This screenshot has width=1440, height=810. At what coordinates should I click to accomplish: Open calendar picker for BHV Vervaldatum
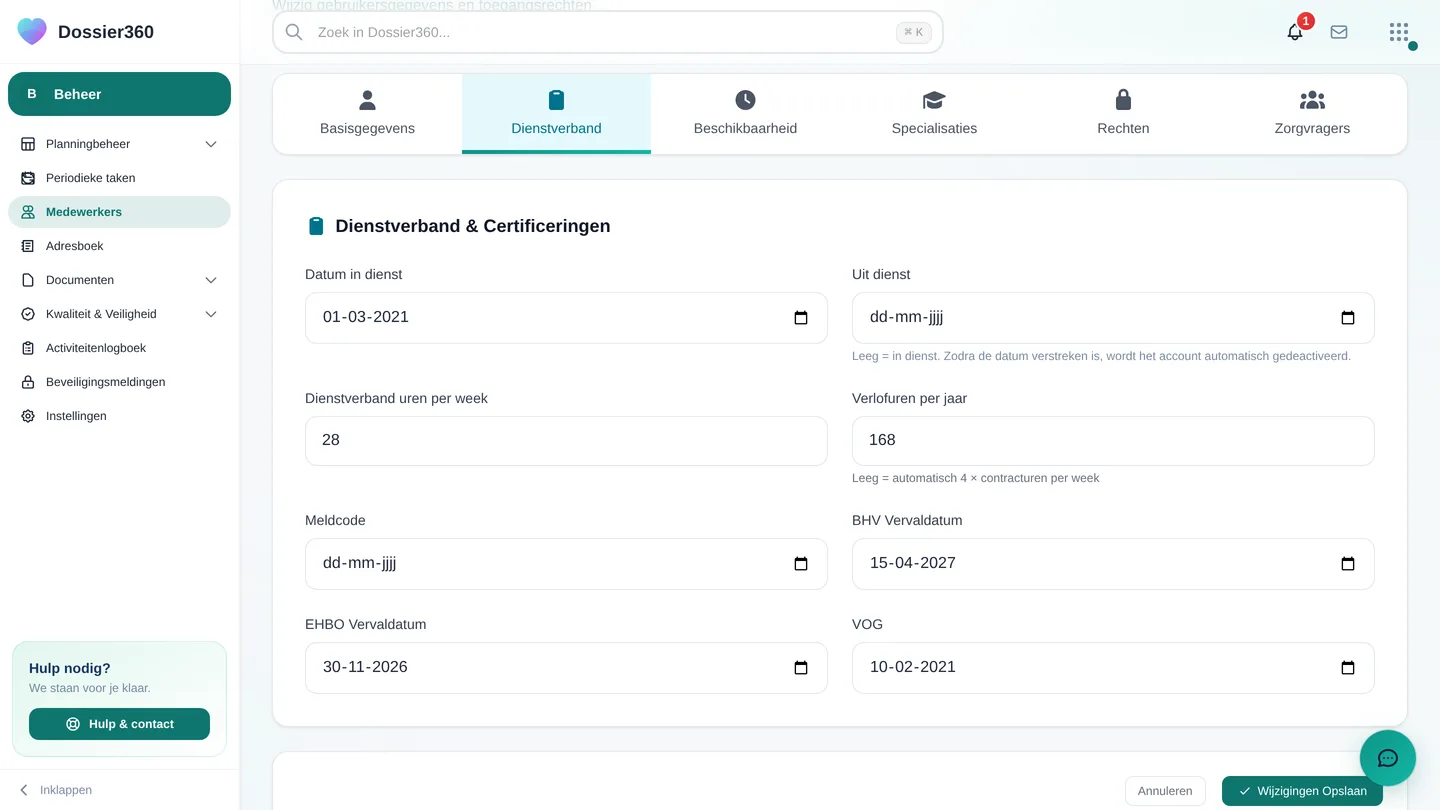[x=1348, y=564]
